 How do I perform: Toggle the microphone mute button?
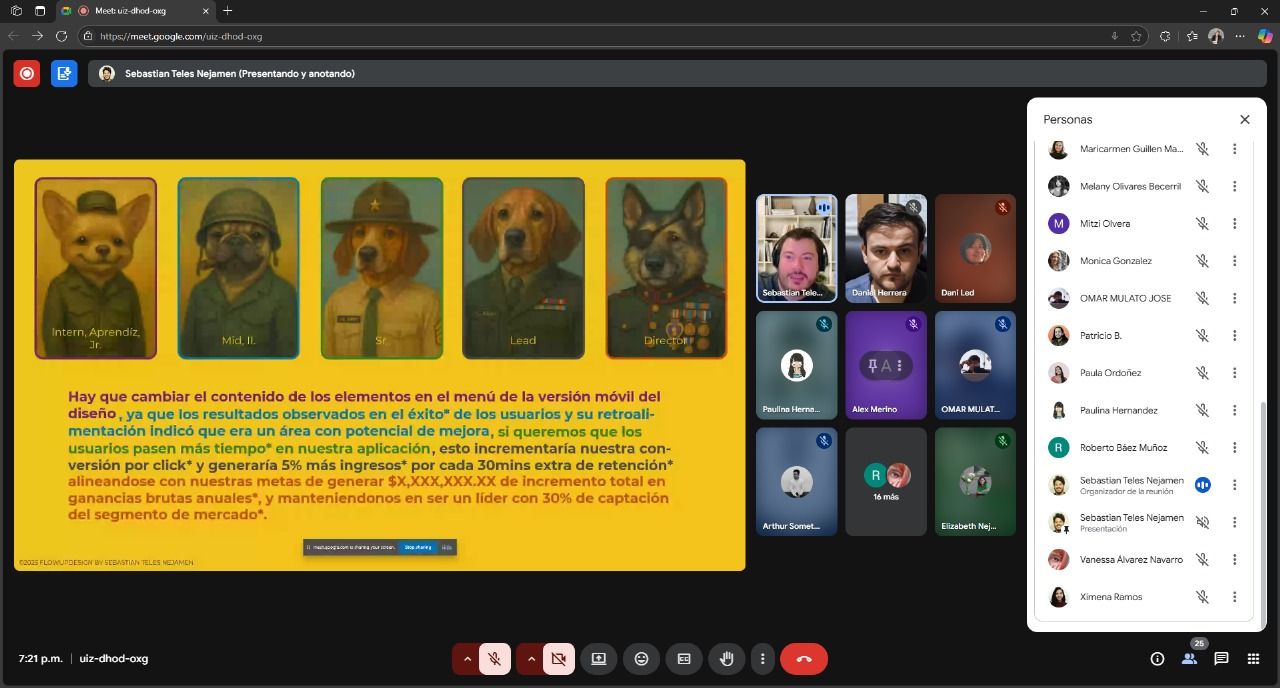pos(494,659)
